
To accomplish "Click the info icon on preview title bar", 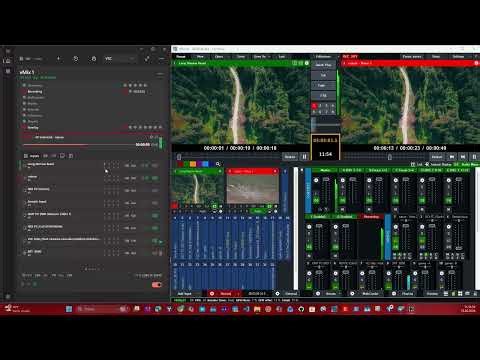I will [307, 63].
